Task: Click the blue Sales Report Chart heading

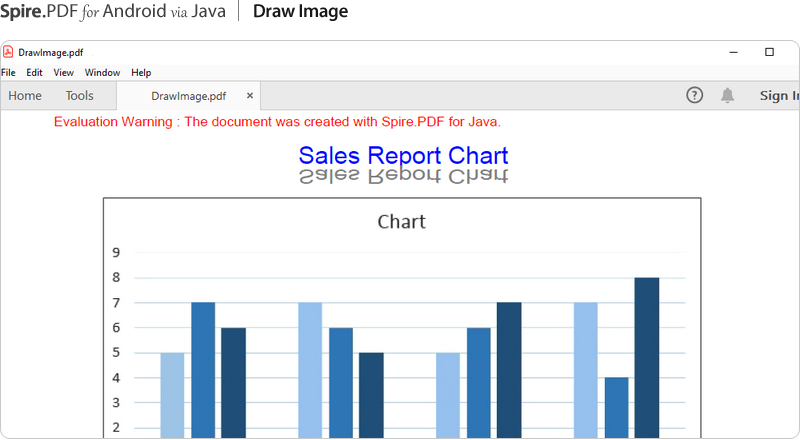Action: pos(403,156)
